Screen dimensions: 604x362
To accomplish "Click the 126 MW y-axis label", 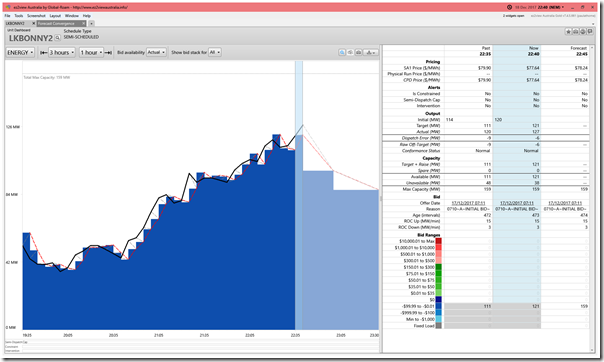I will [x=12, y=127].
